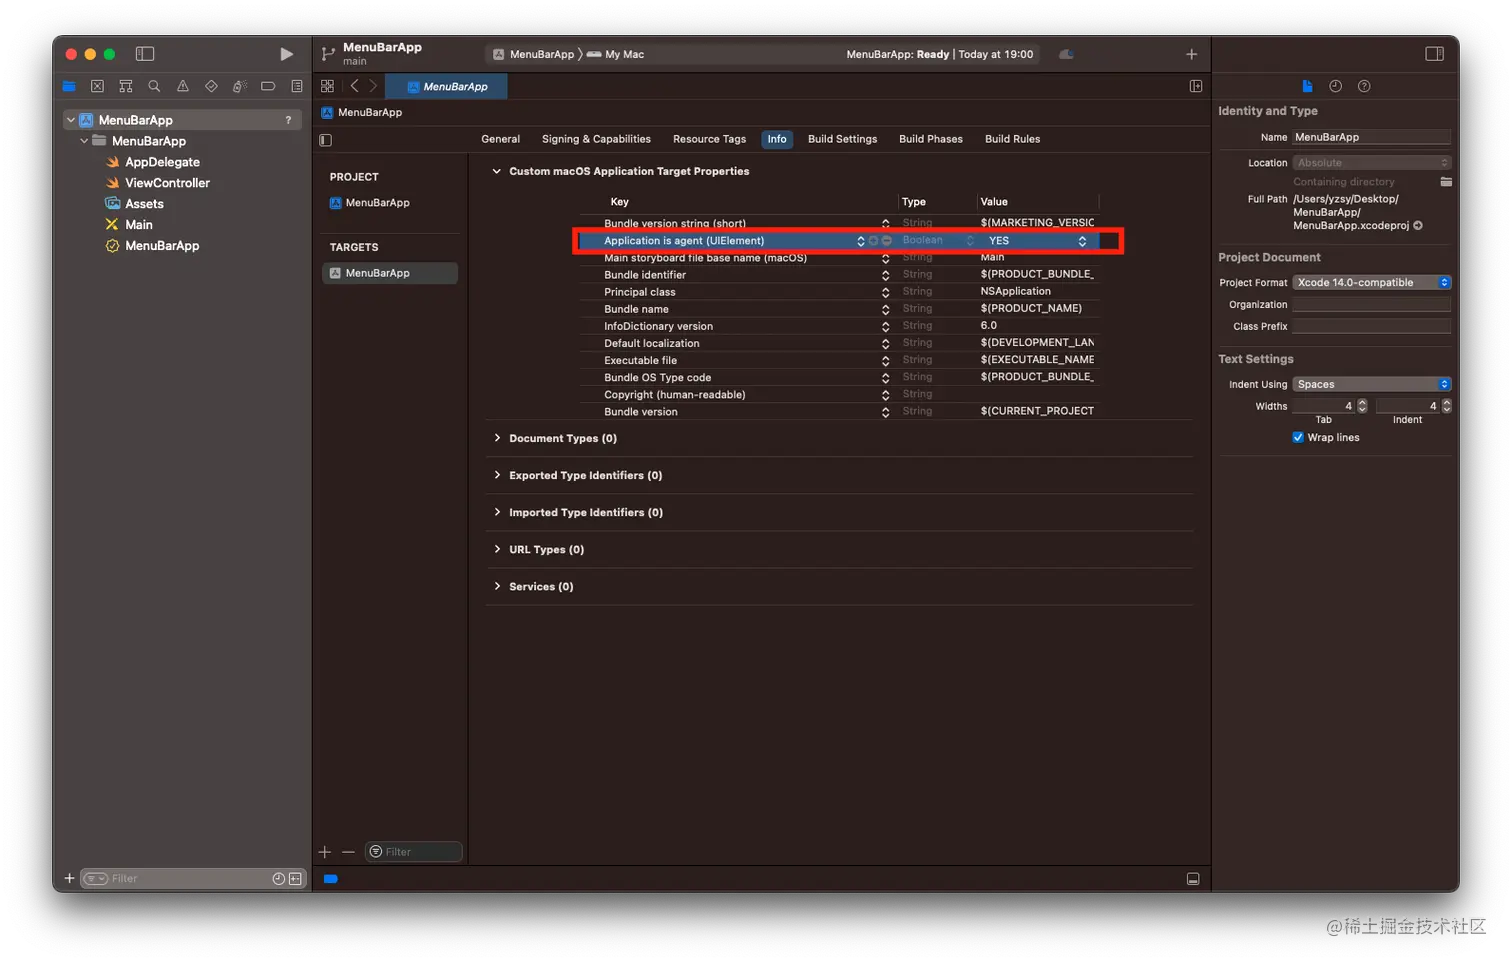Switch to Build Phases tab

pos(931,139)
